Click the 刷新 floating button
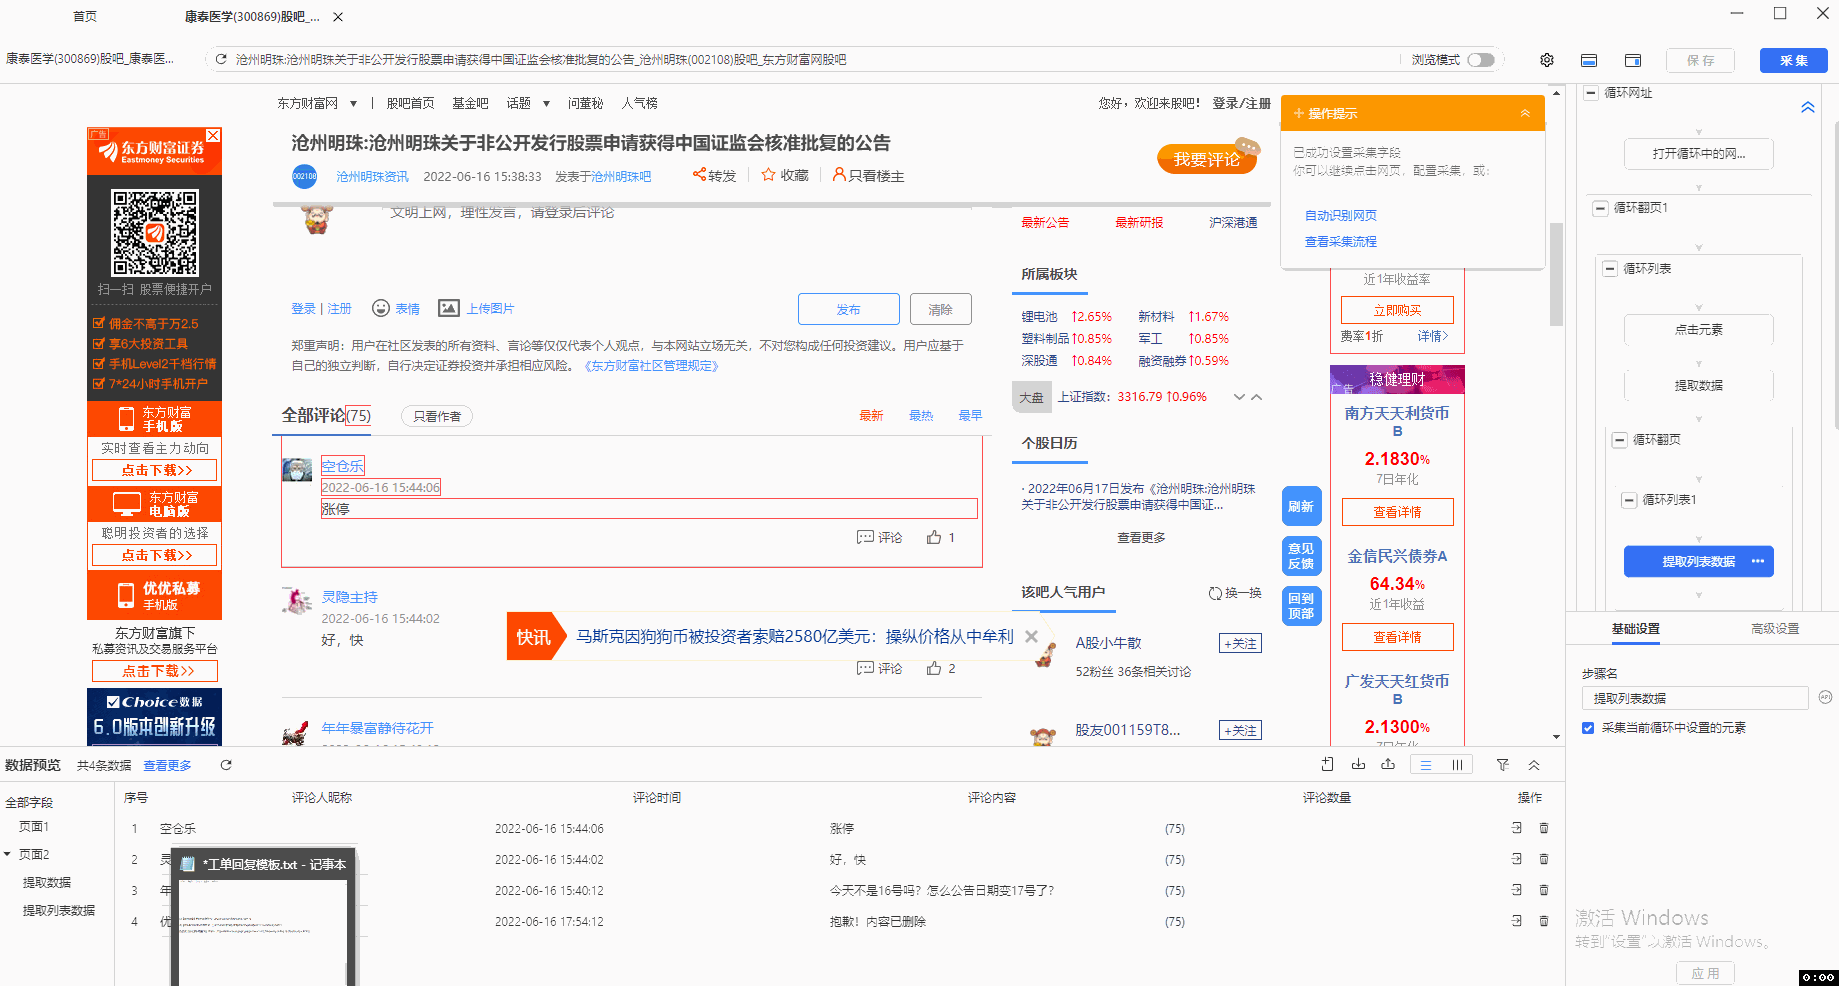Image resolution: width=1839 pixels, height=986 pixels. 1301,506
